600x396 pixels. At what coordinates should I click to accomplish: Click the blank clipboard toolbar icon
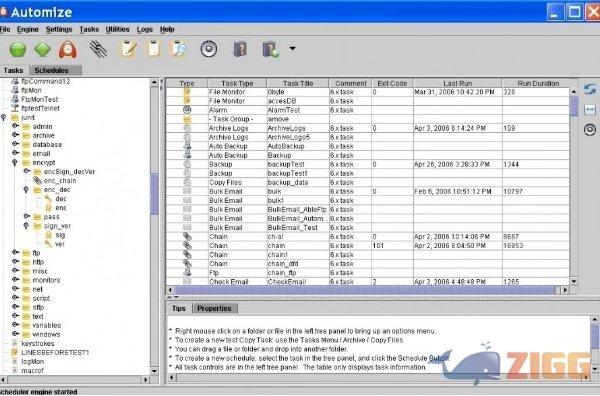154,49
